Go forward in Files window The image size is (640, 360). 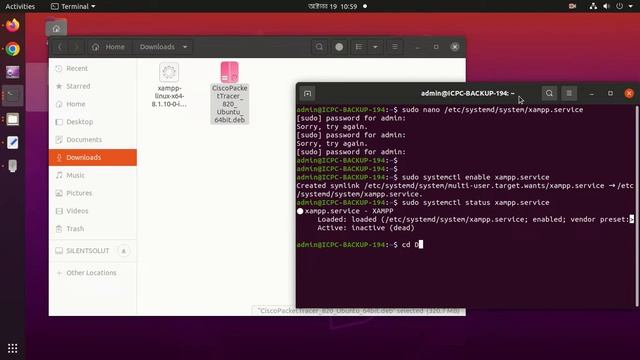coord(76,47)
